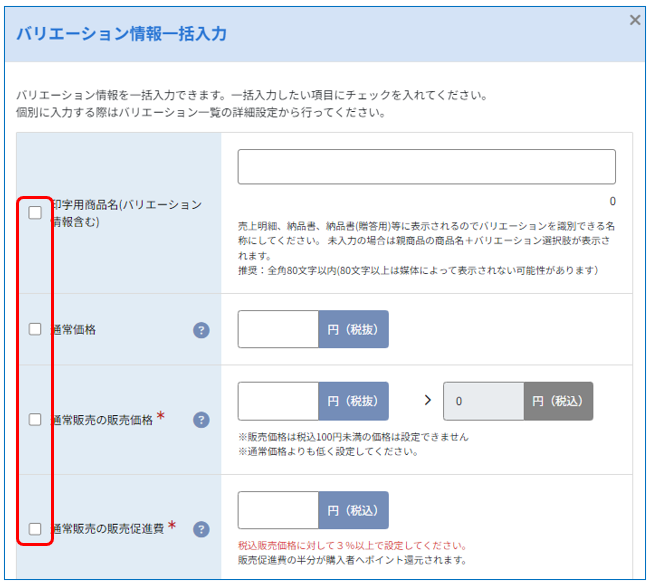Focus the 印字用商品名 text input field
The height and width of the screenshot is (582, 649).
click(x=426, y=166)
